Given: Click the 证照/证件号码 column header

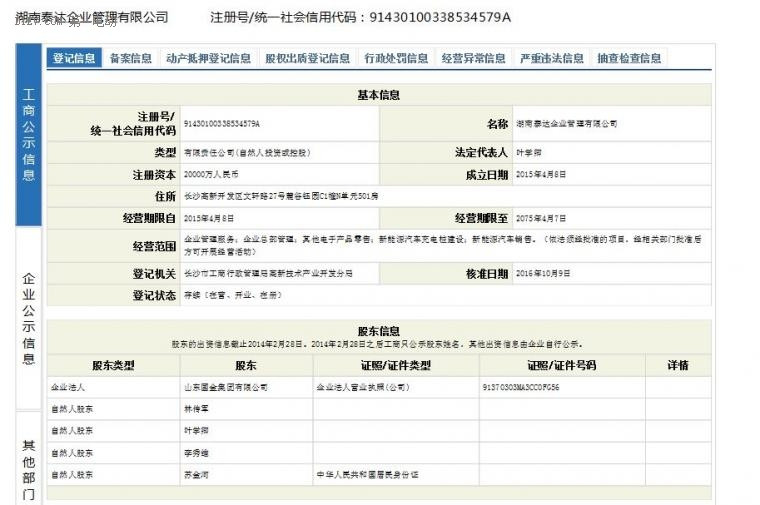Looking at the screenshot, I should [562, 365].
